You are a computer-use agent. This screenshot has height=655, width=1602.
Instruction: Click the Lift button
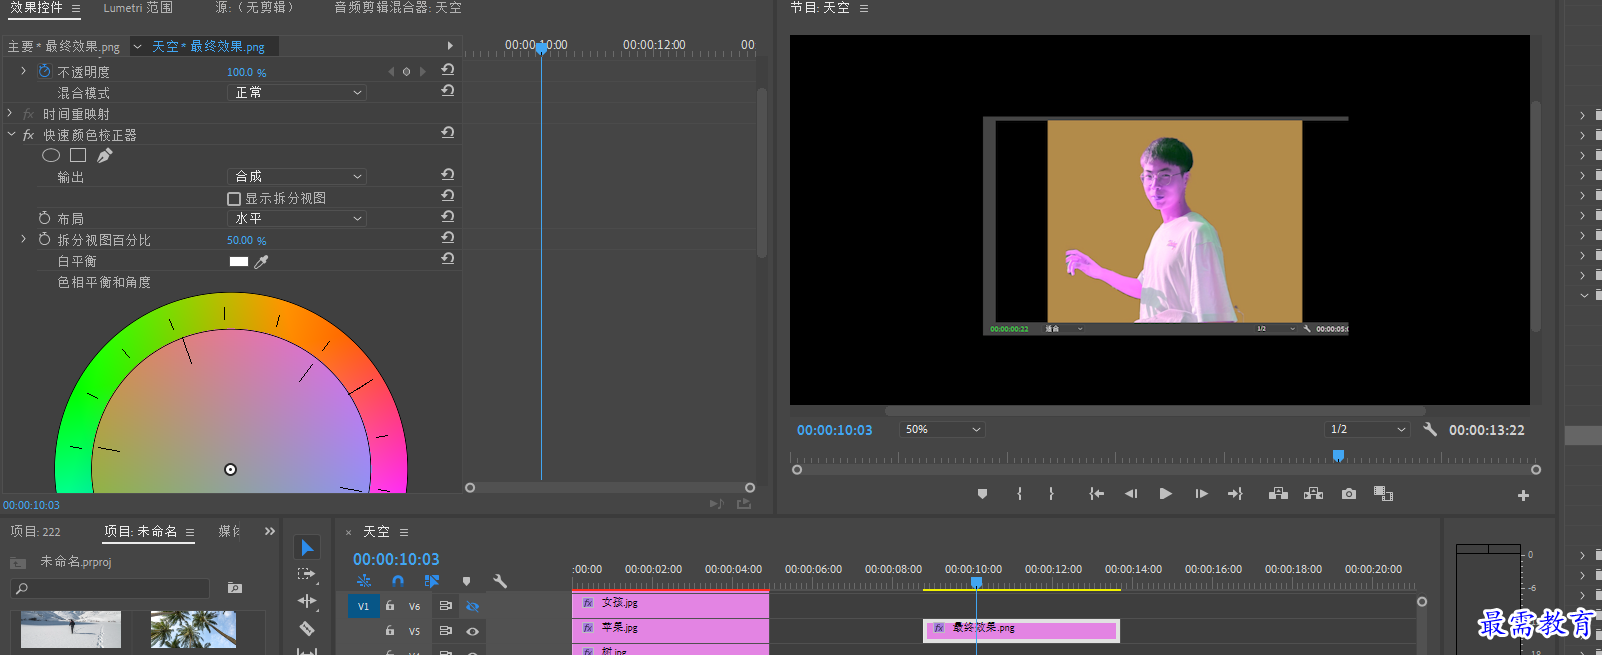click(1278, 494)
